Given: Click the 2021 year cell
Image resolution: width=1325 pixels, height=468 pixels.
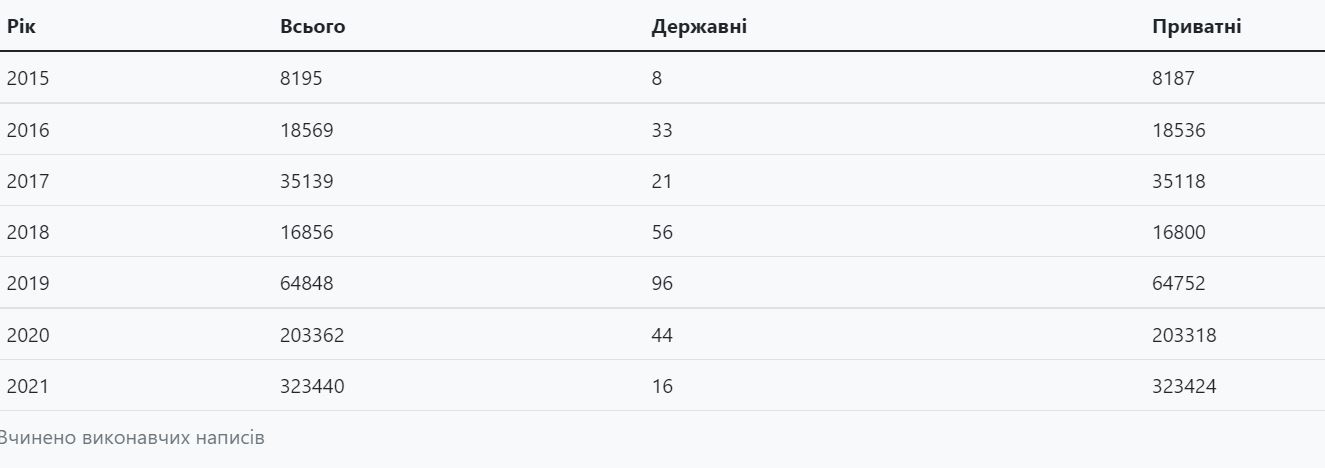Looking at the screenshot, I should [28, 386].
